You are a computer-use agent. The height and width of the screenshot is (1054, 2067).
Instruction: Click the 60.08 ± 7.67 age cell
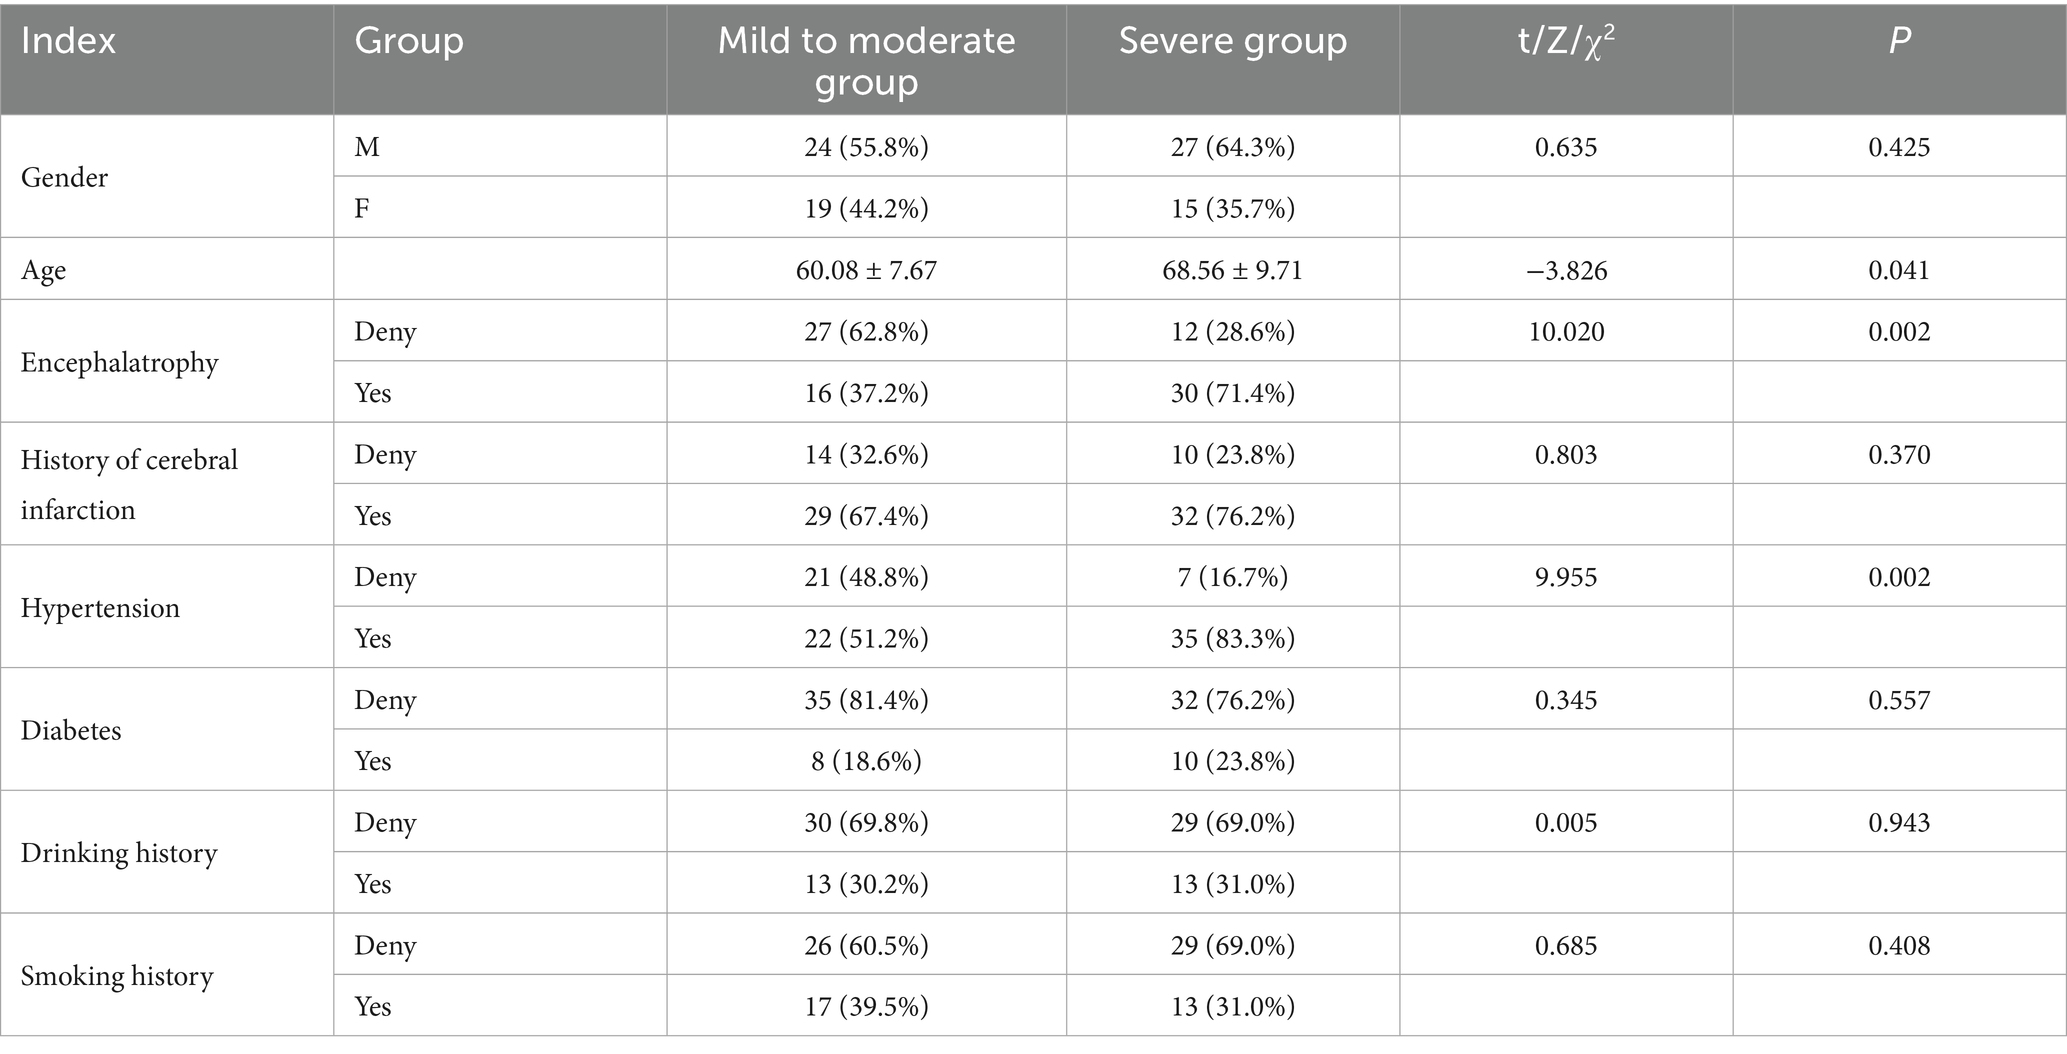pos(866,270)
